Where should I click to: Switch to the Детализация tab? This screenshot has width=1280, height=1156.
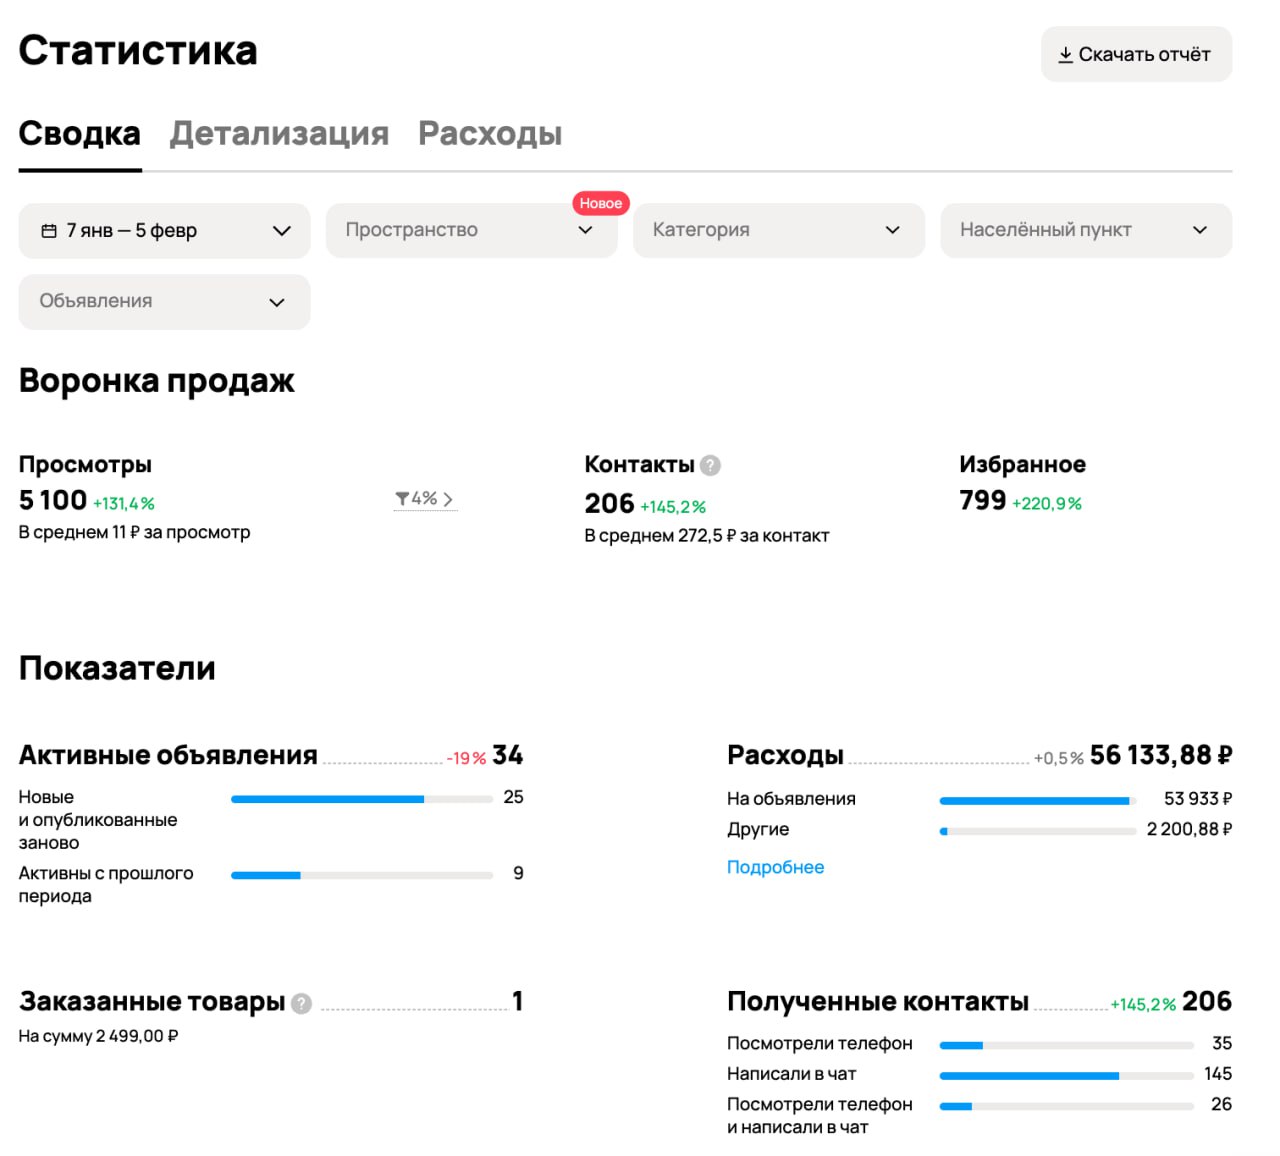click(x=279, y=134)
